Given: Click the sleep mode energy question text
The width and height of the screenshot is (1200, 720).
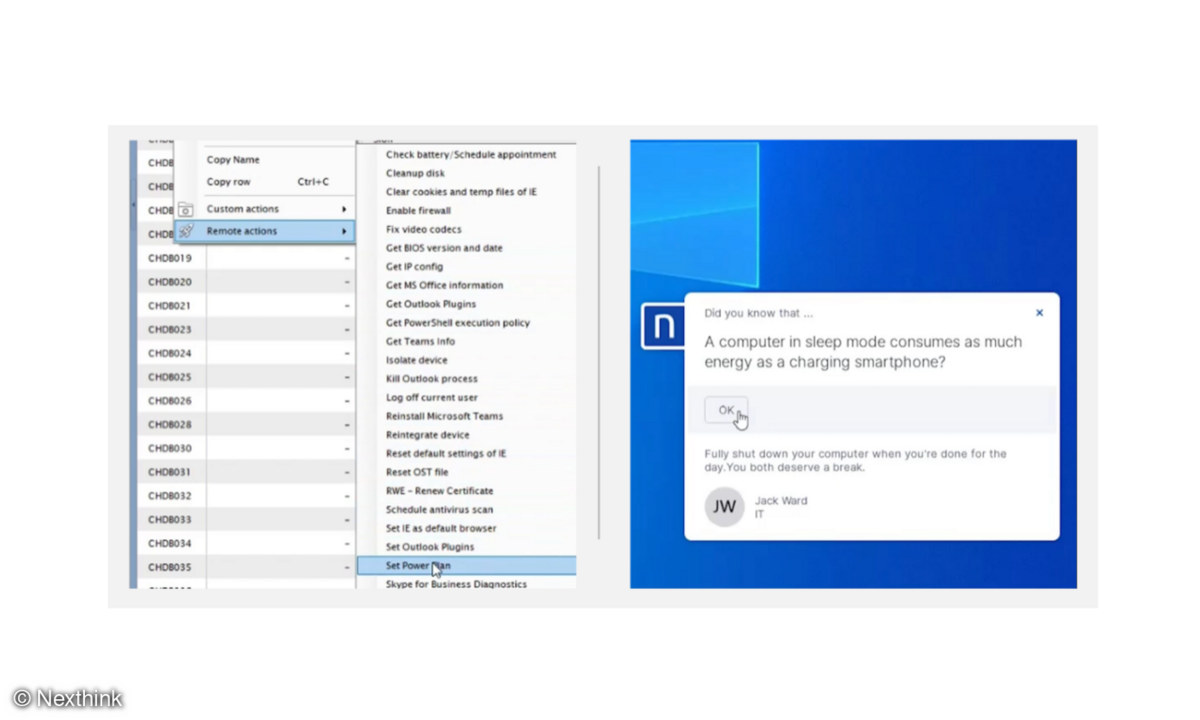Looking at the screenshot, I should pyautogui.click(x=863, y=352).
